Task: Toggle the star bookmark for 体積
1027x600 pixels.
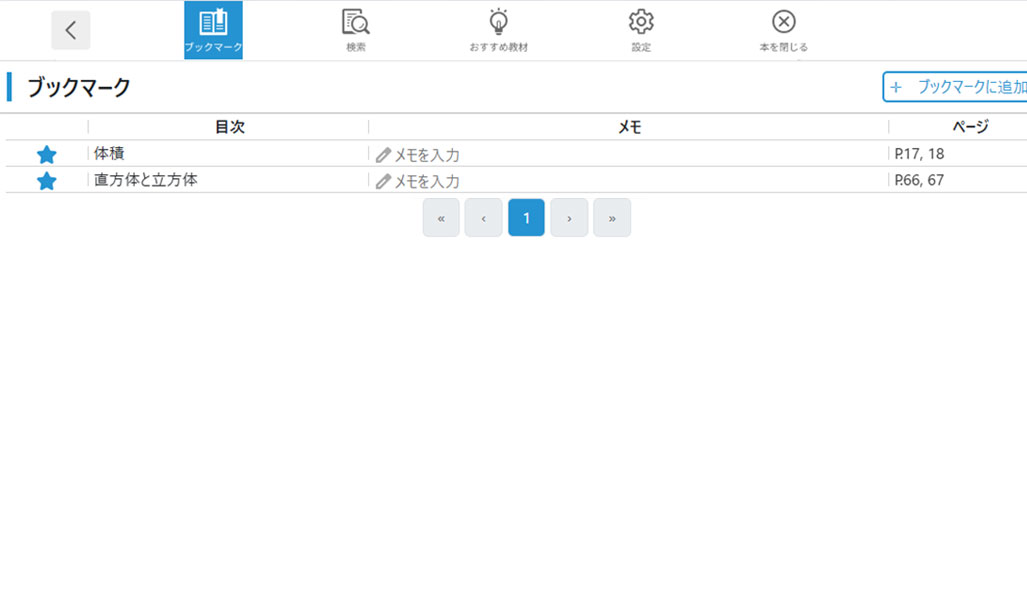Action: [x=46, y=155]
